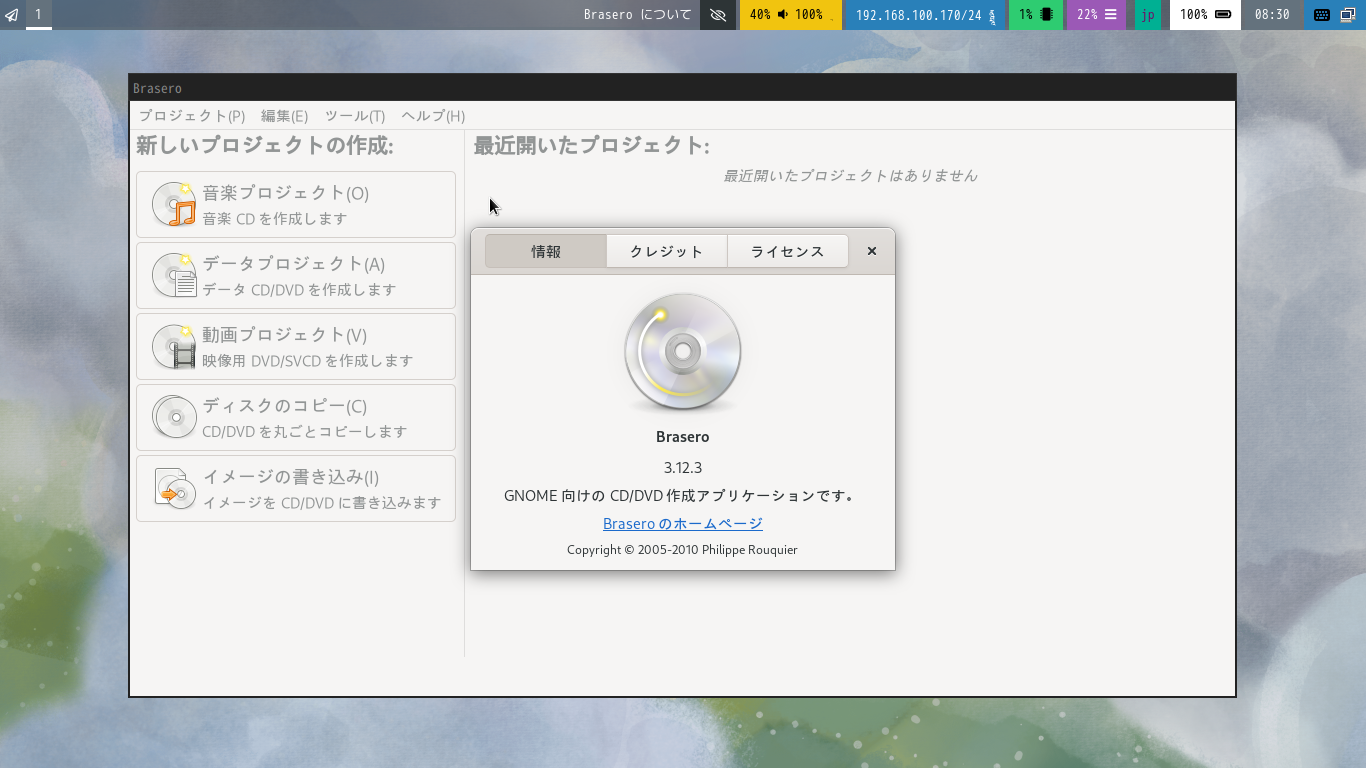Click the music project CD icon
Viewport: 1366px width, 768px height.
(174, 205)
